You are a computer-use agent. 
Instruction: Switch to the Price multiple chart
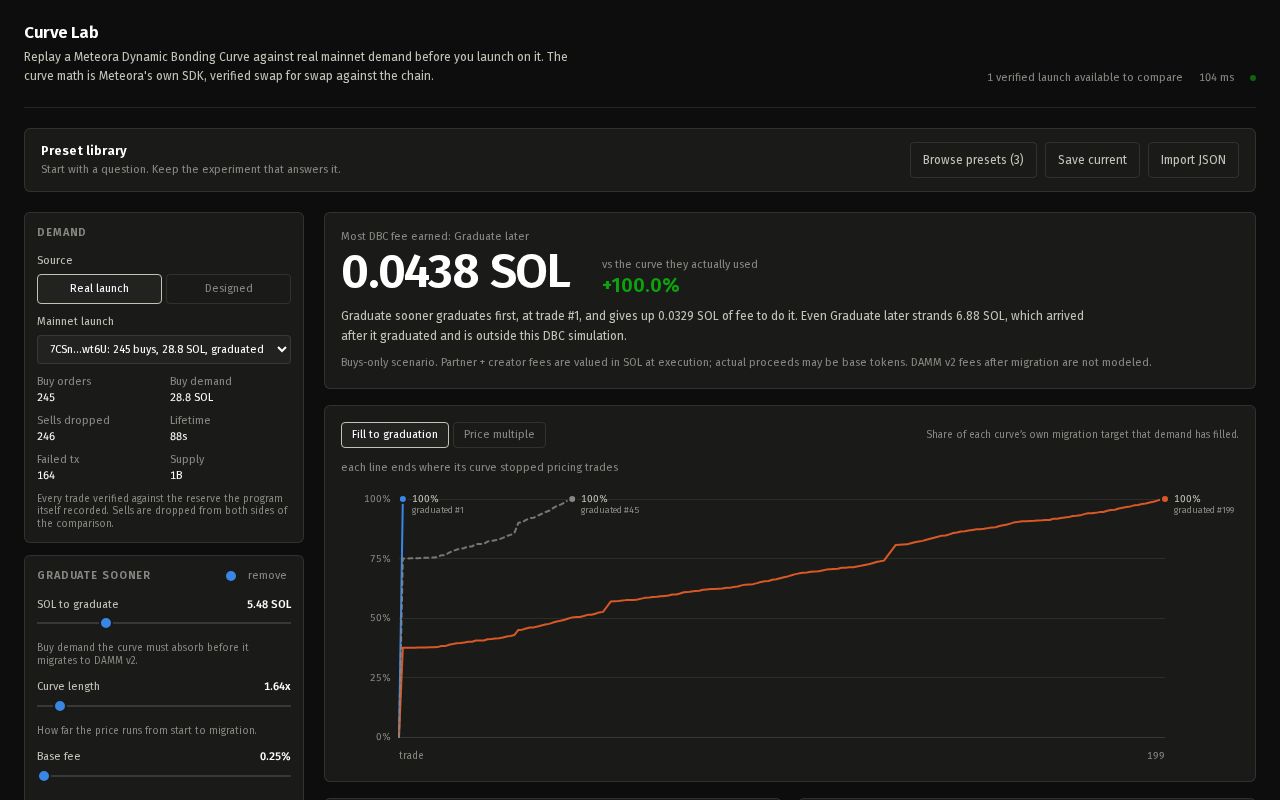(499, 435)
